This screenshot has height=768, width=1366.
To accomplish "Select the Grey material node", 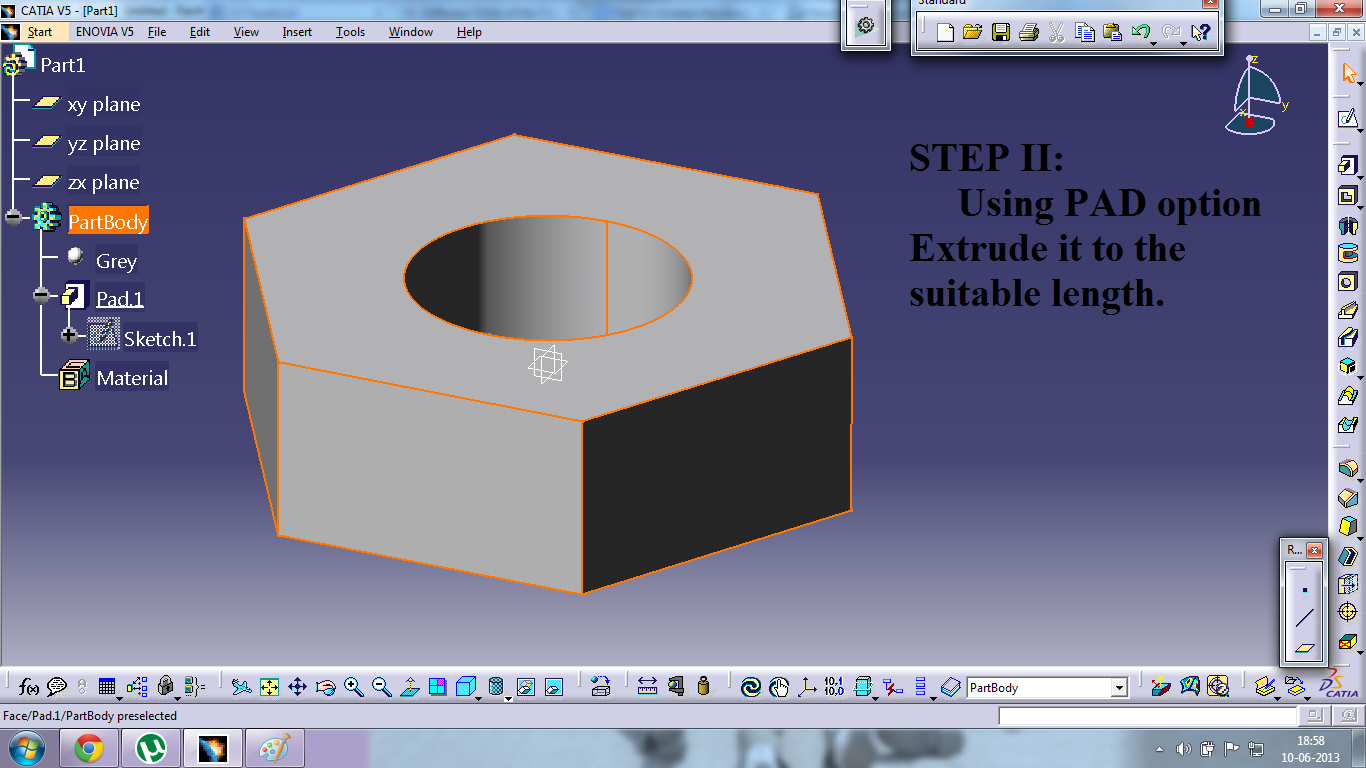I will (x=116, y=261).
